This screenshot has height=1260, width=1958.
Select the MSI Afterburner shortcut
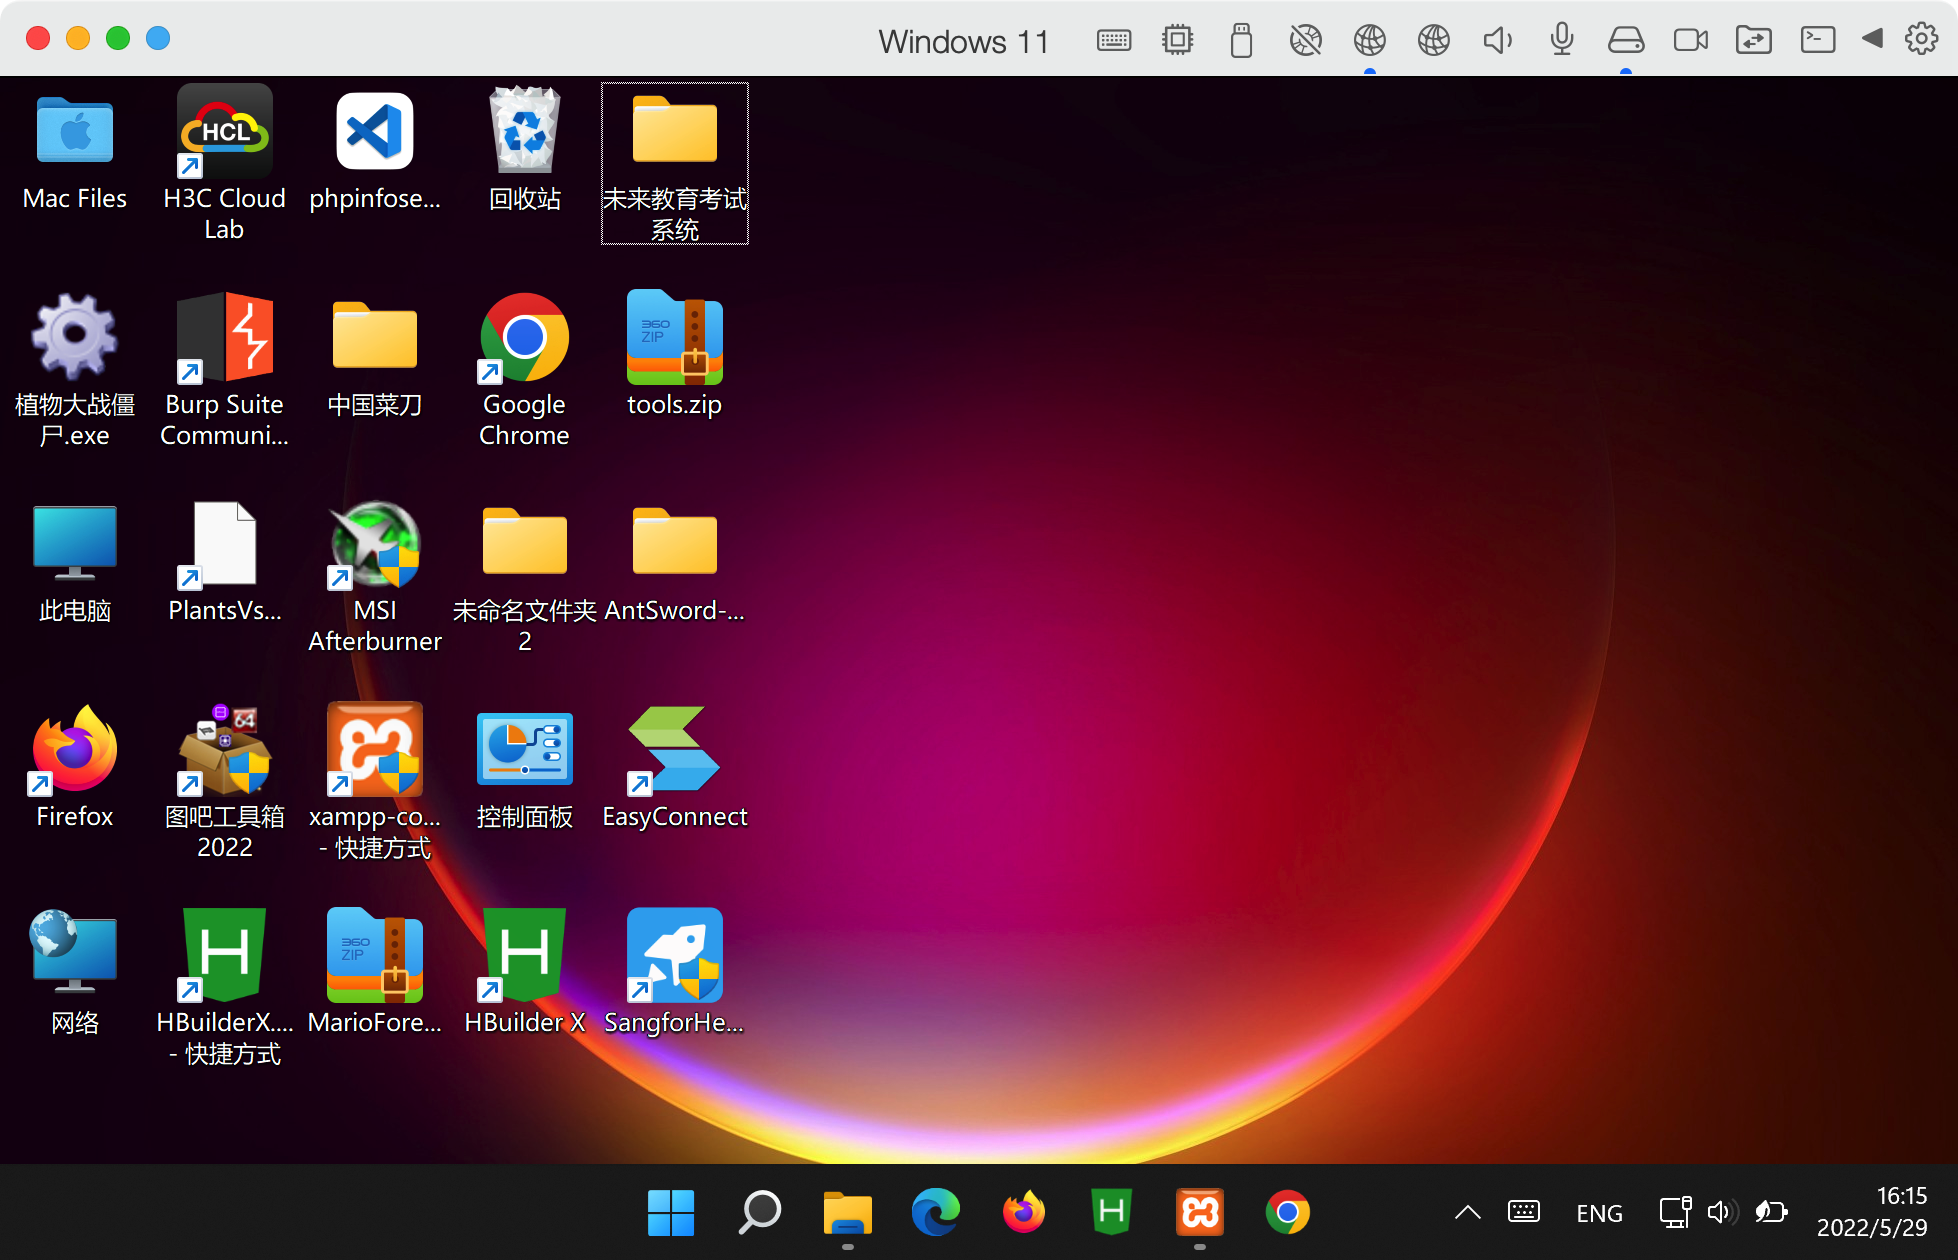pyautogui.click(x=375, y=546)
